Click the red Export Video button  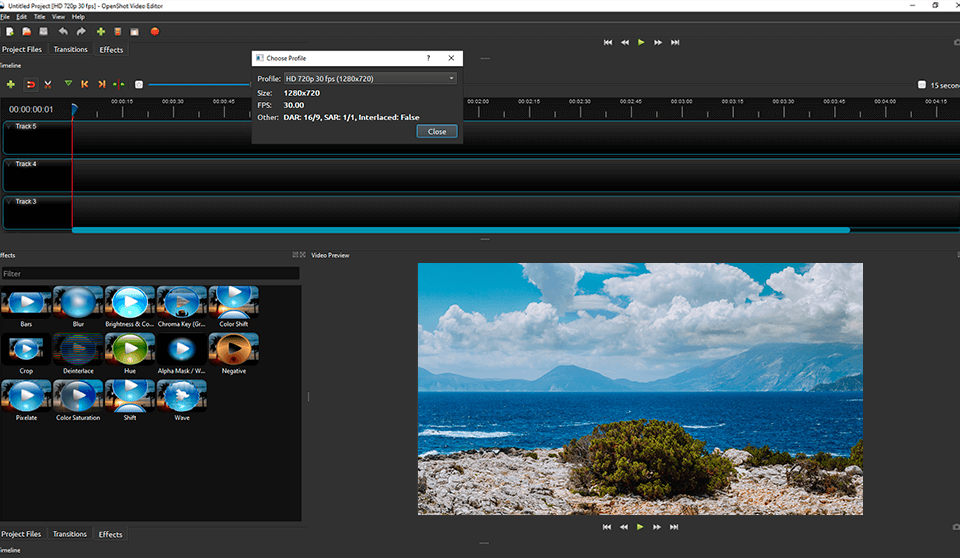click(155, 32)
